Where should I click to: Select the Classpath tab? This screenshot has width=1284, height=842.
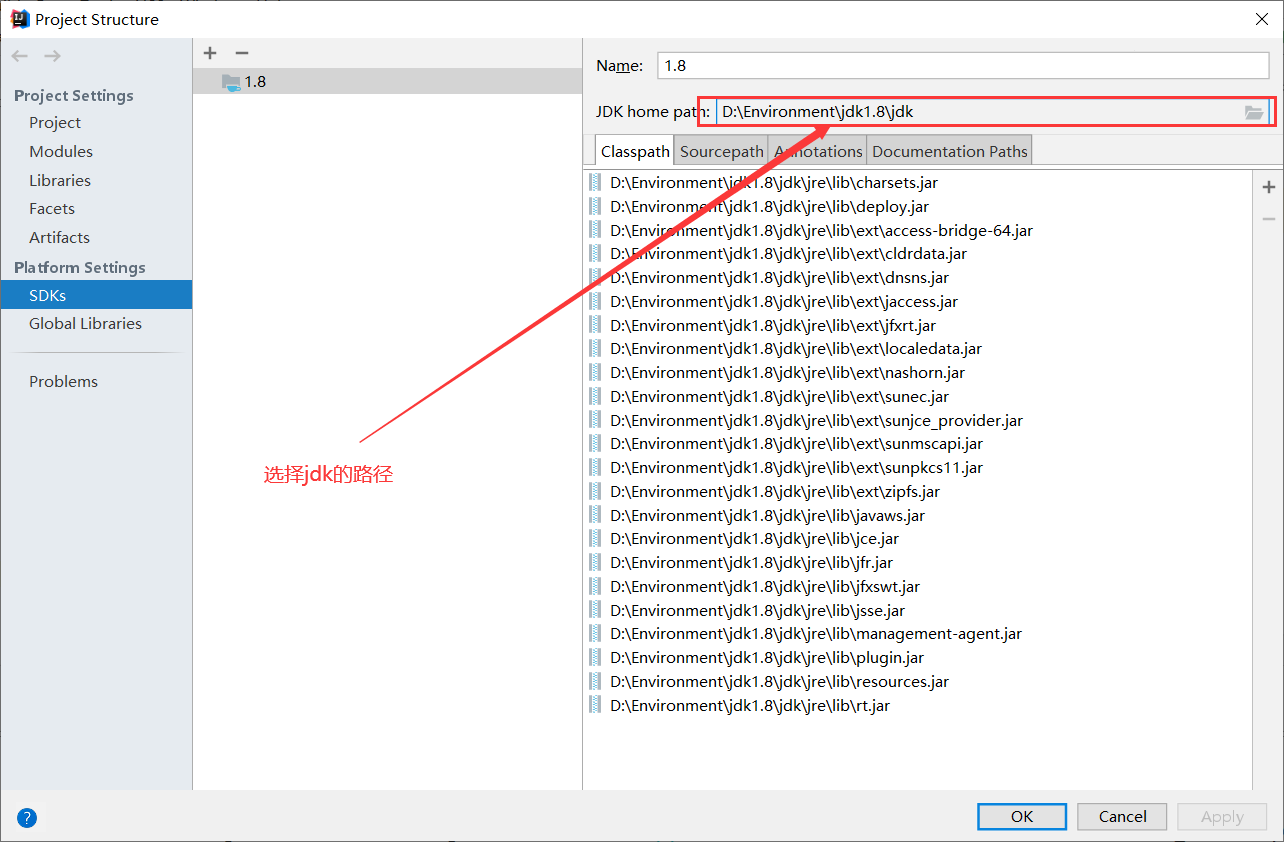click(634, 150)
